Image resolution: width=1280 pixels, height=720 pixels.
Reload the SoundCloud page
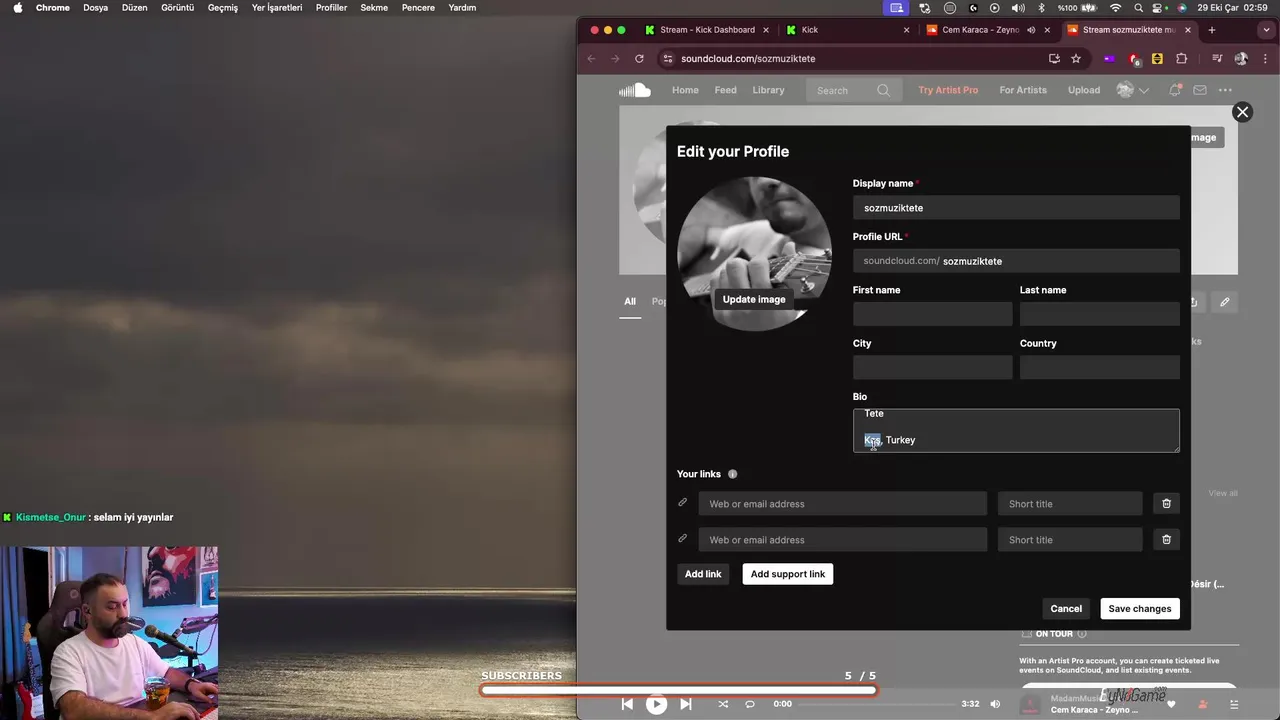(x=639, y=59)
